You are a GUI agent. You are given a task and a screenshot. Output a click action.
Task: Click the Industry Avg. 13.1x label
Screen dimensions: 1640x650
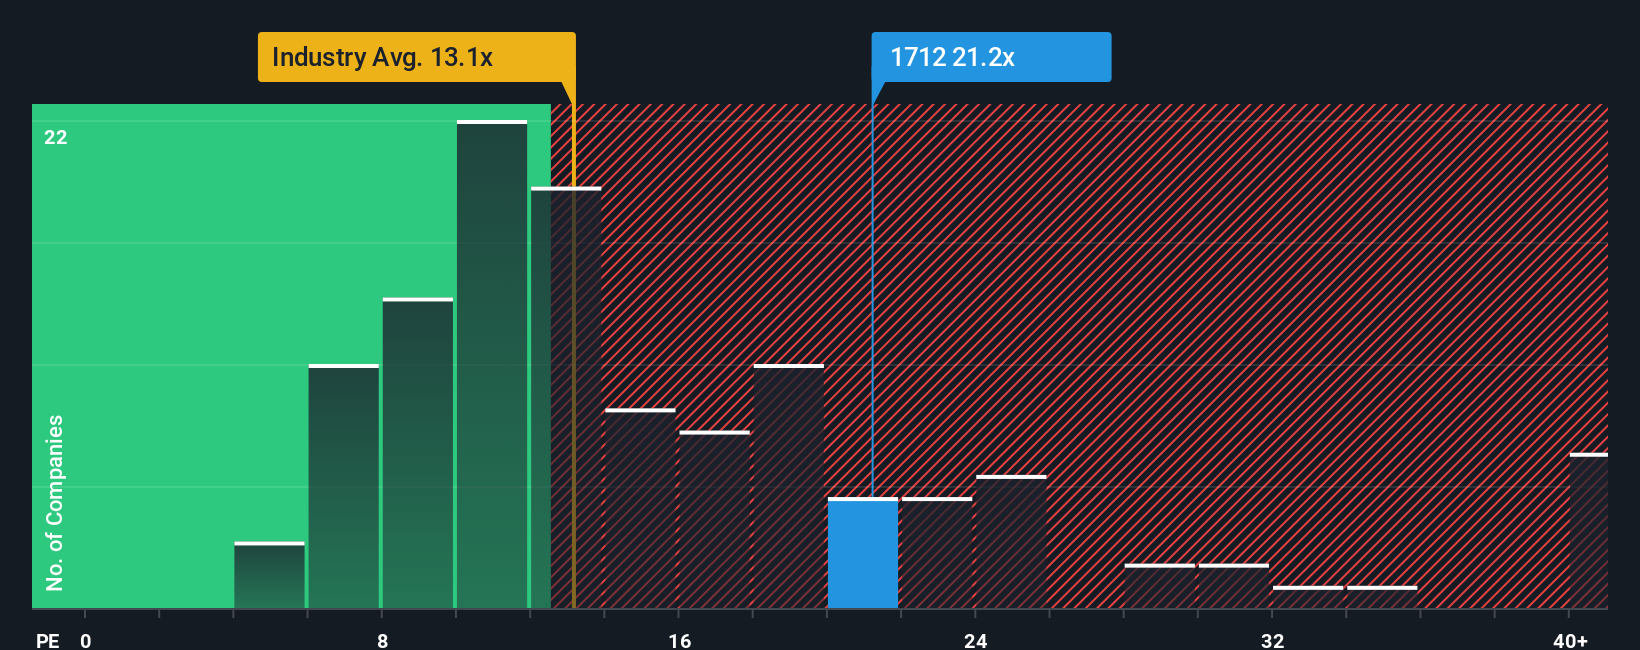tap(416, 57)
